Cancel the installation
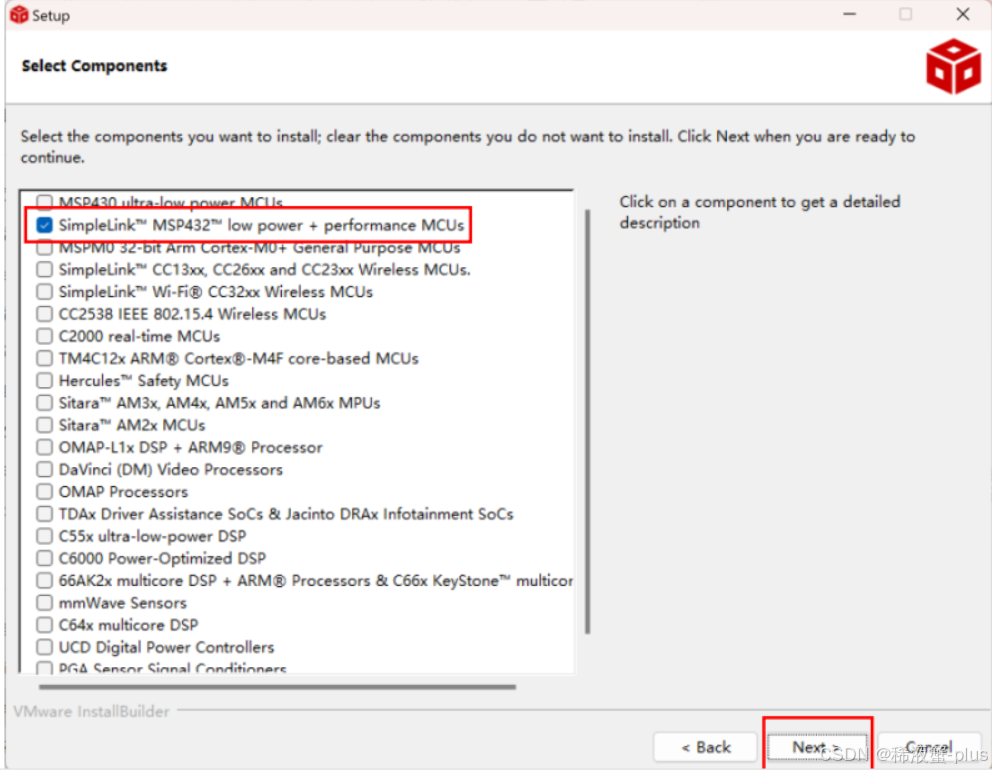The height and width of the screenshot is (772, 992). pos(930,747)
